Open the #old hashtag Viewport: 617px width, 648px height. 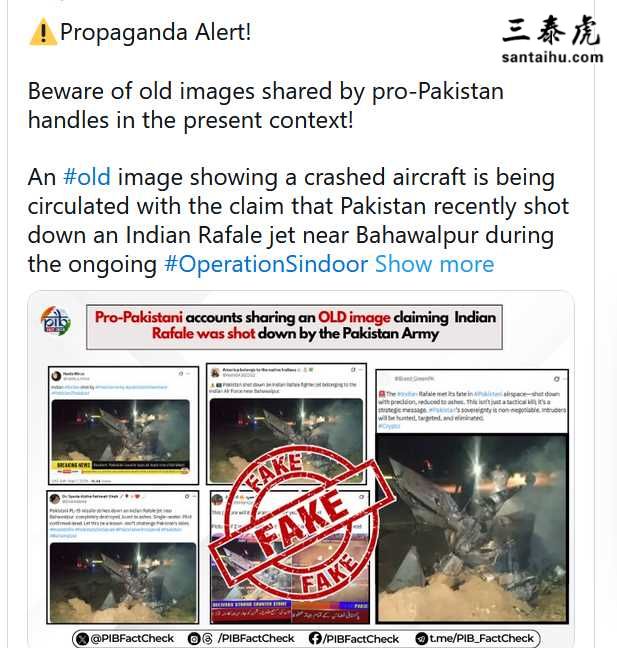click(x=87, y=177)
